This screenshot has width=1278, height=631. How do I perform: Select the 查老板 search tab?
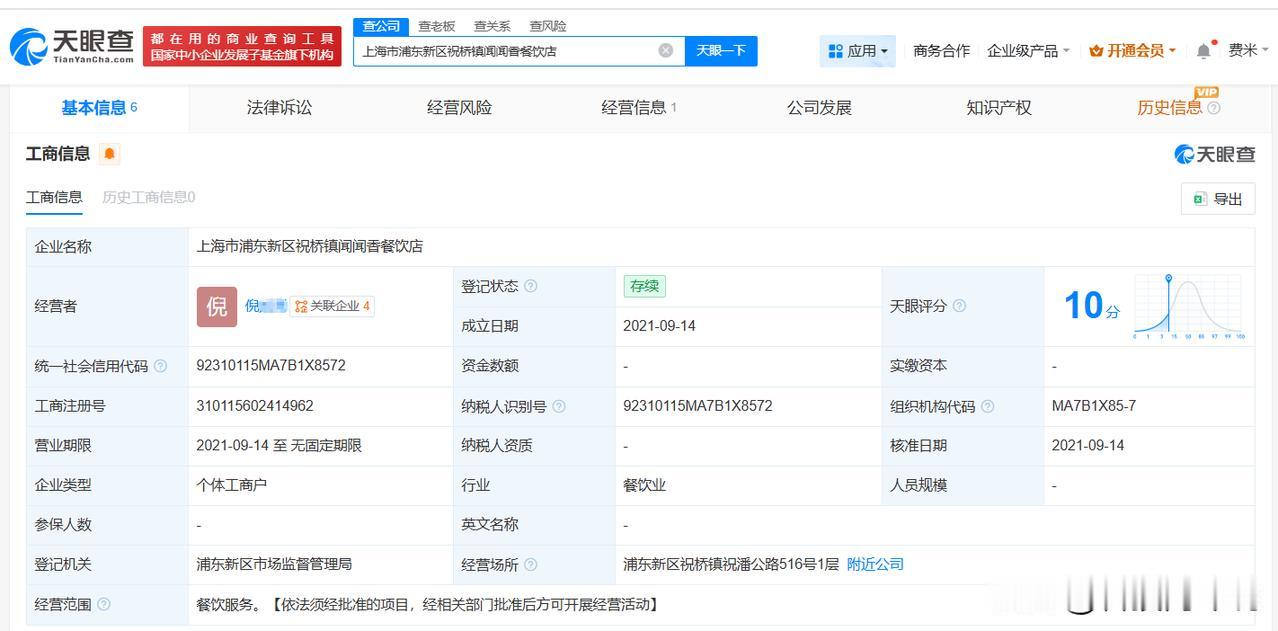coord(437,26)
